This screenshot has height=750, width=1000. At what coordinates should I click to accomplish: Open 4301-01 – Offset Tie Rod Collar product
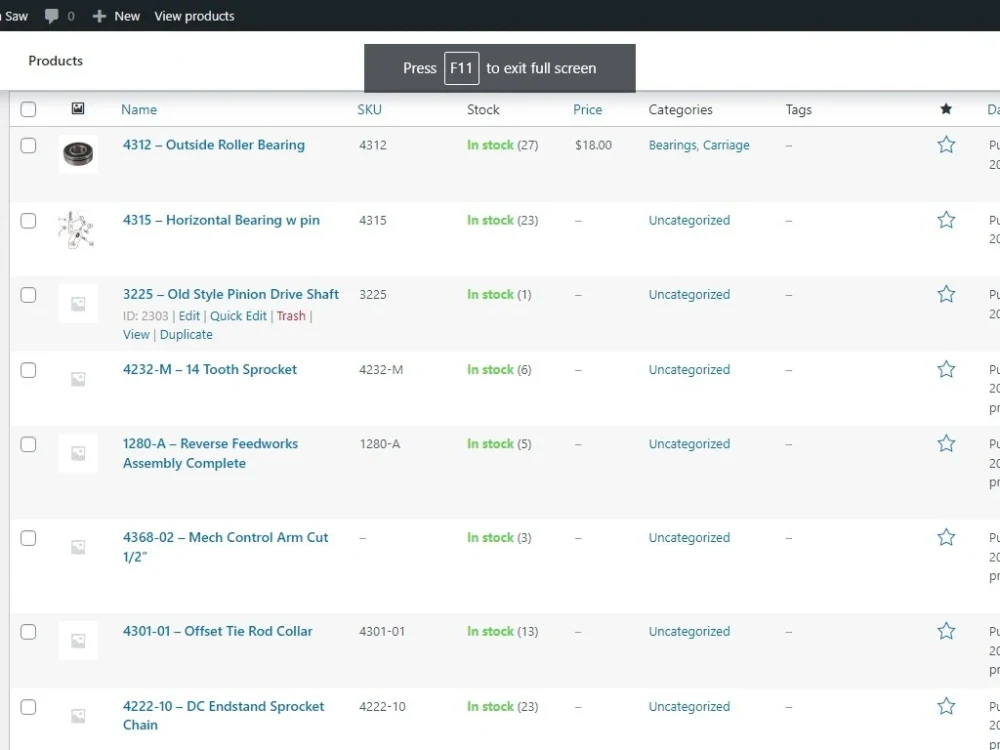pos(217,631)
